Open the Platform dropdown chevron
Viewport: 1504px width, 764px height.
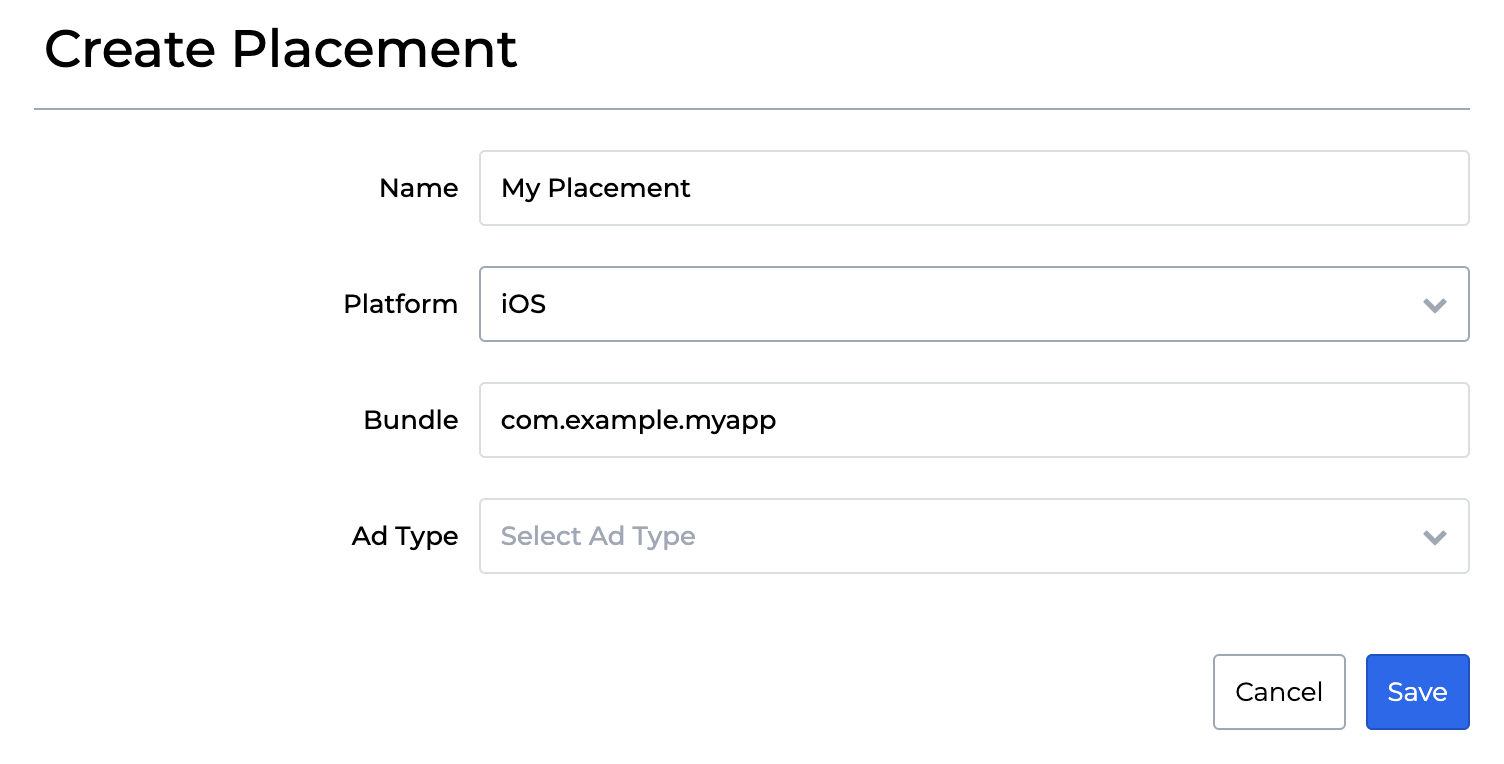click(1436, 304)
